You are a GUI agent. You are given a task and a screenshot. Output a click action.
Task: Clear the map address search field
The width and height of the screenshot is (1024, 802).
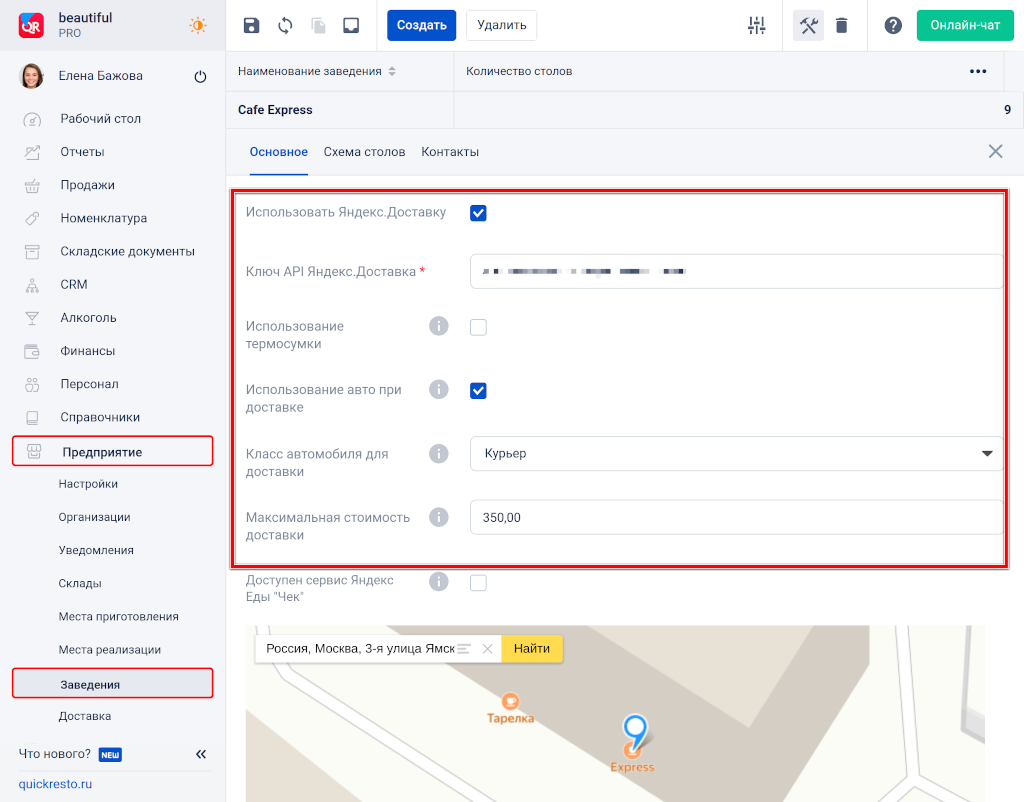[x=487, y=649]
